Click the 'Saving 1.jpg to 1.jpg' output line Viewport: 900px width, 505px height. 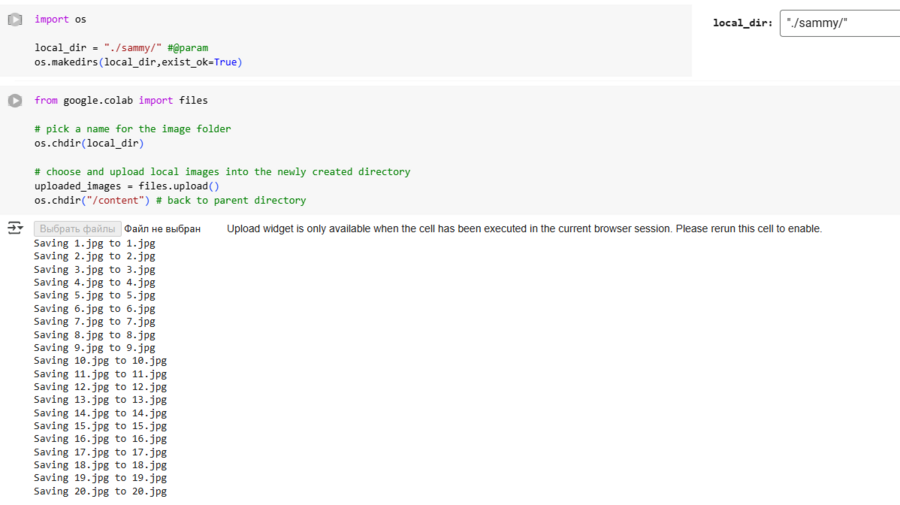pyautogui.click(x=94, y=243)
